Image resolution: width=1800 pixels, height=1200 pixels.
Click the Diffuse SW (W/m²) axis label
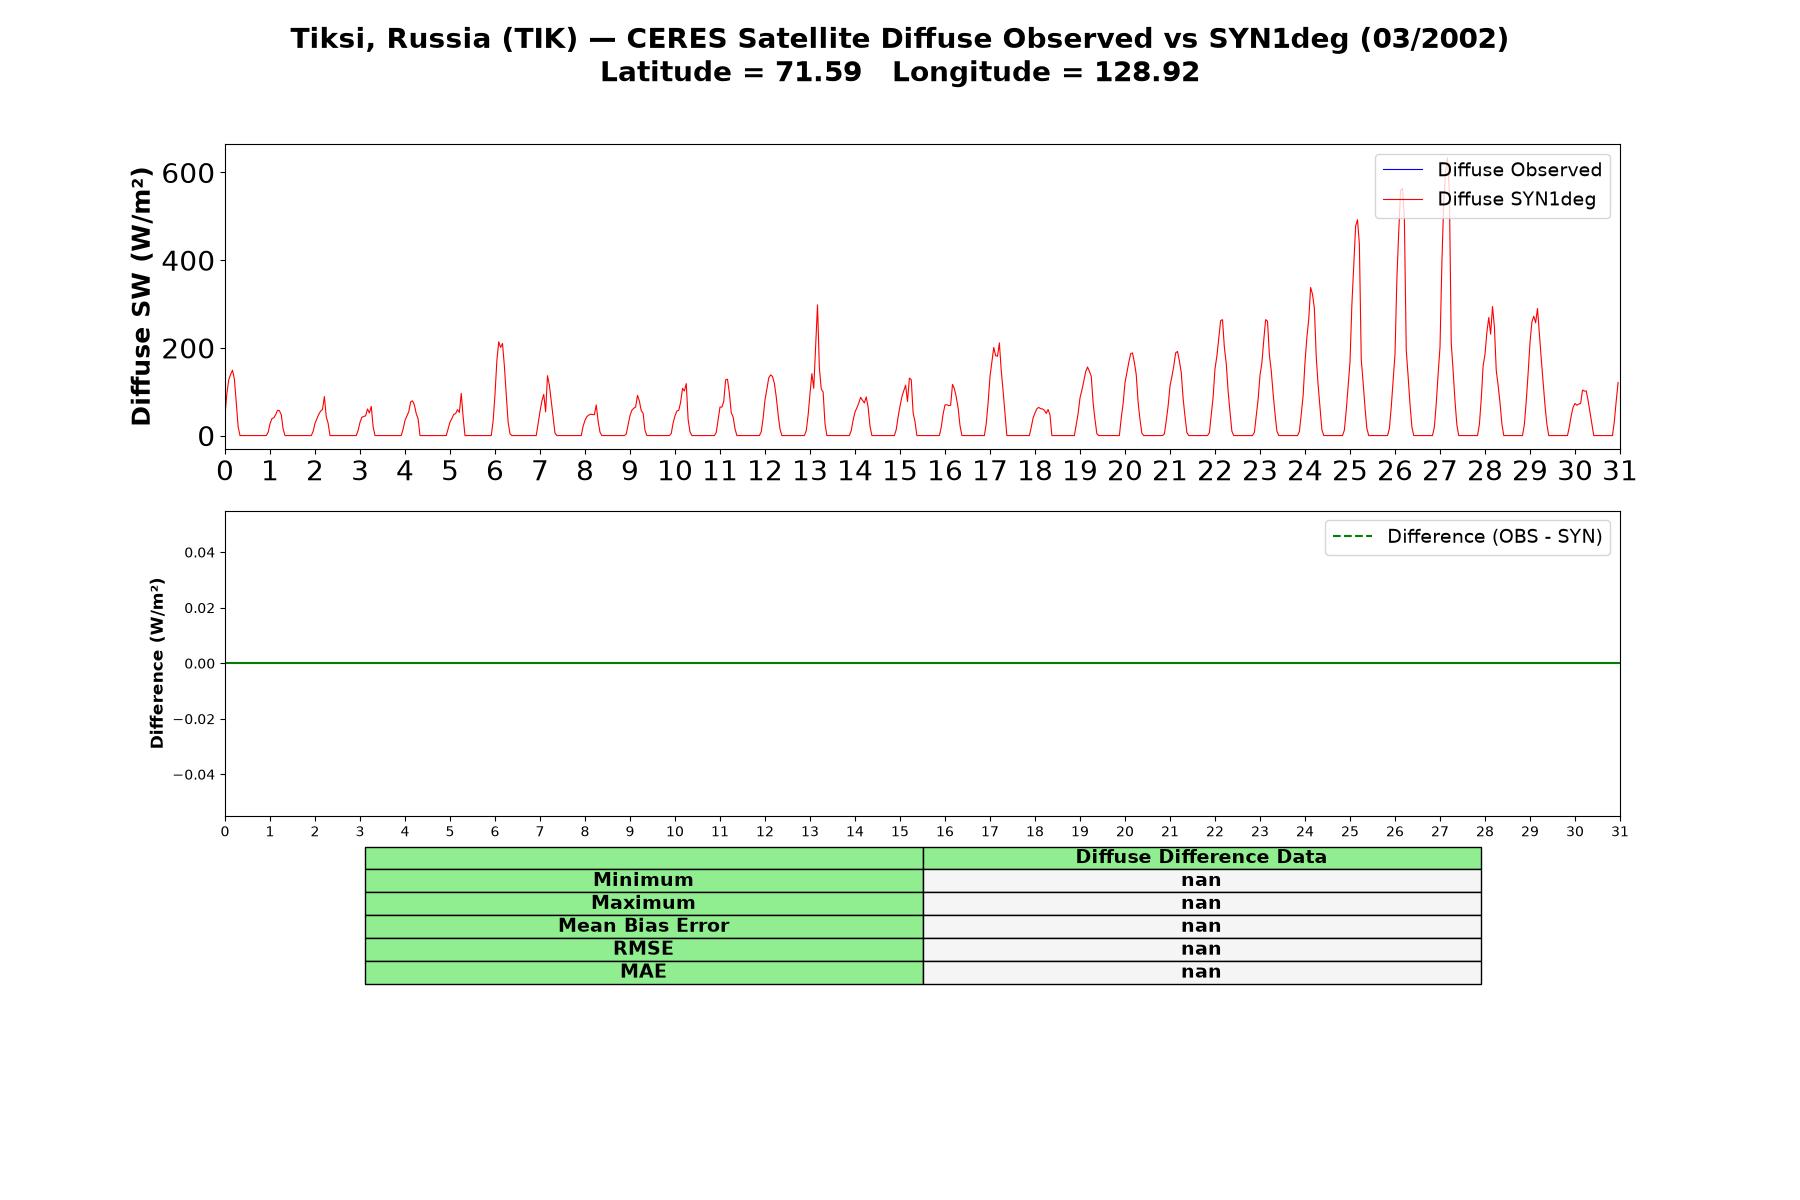141,296
